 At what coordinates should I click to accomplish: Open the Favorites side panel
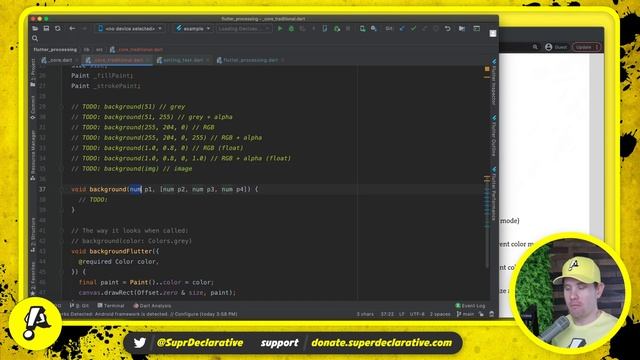click(x=33, y=279)
